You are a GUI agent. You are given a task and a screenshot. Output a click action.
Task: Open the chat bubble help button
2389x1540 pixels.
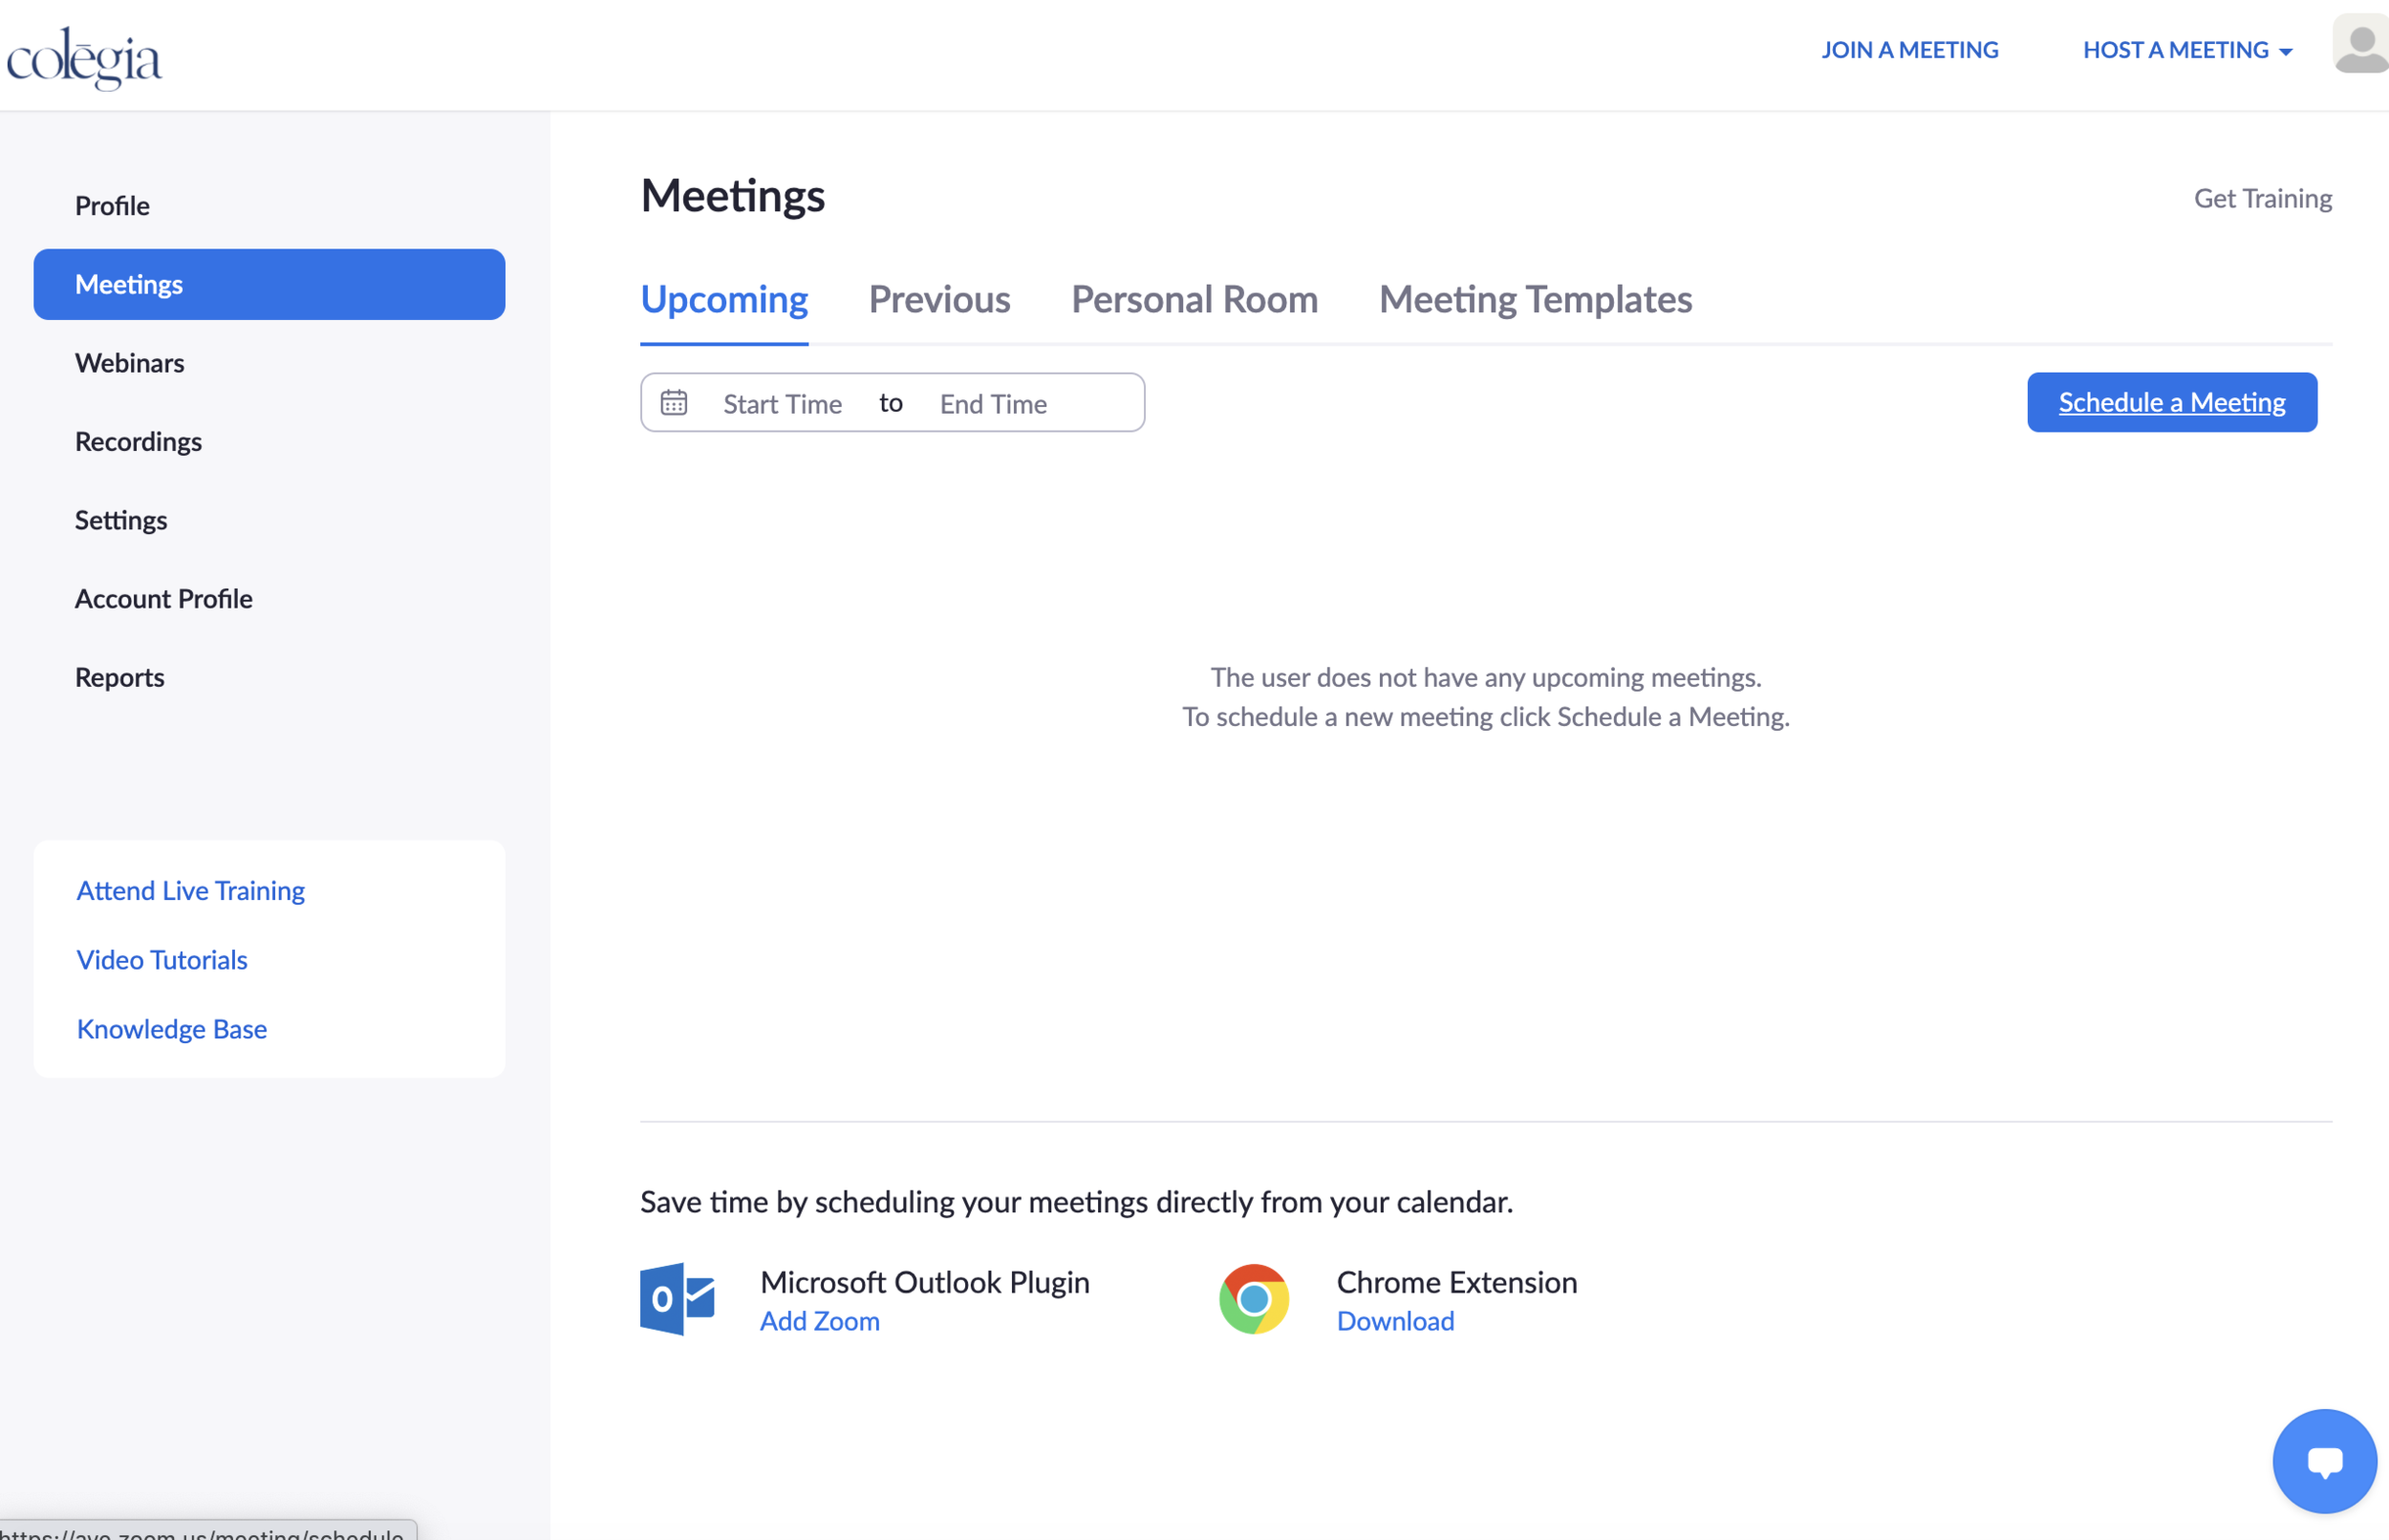pos(2323,1460)
